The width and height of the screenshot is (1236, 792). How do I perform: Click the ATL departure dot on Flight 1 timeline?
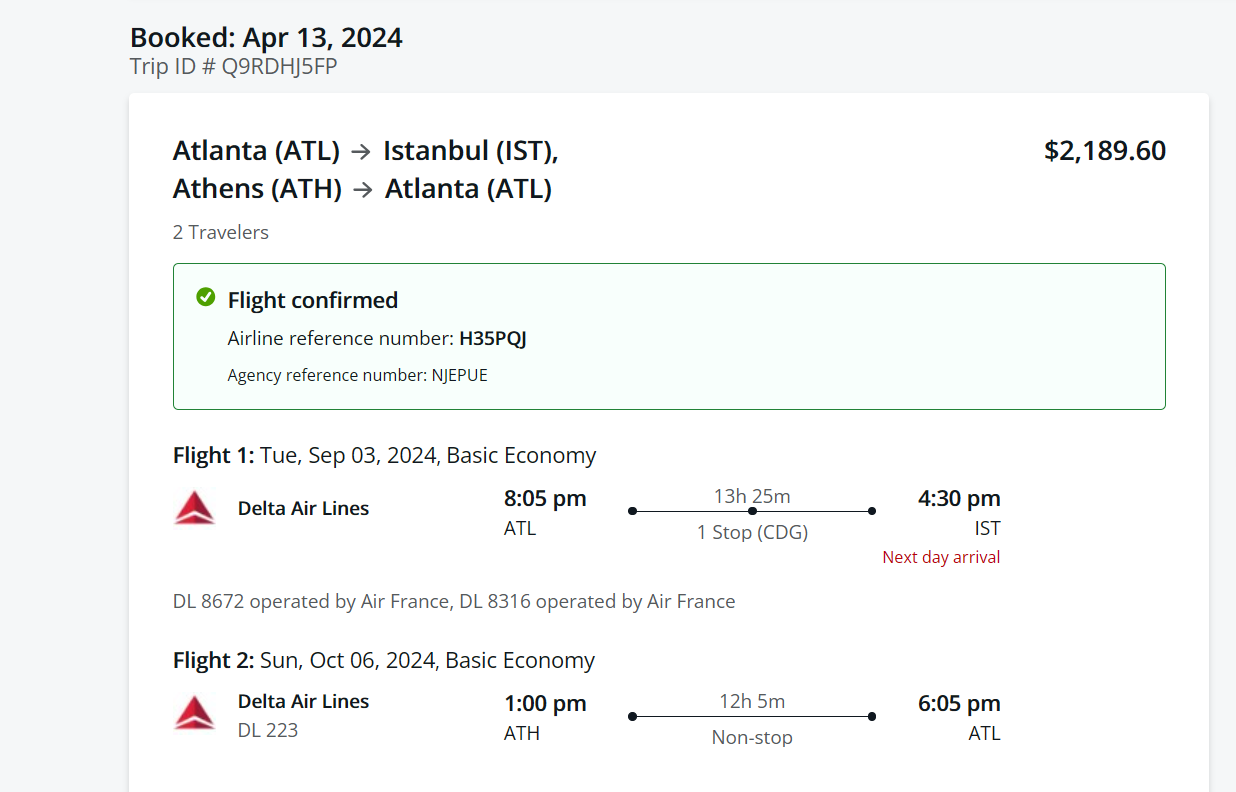[x=632, y=511]
